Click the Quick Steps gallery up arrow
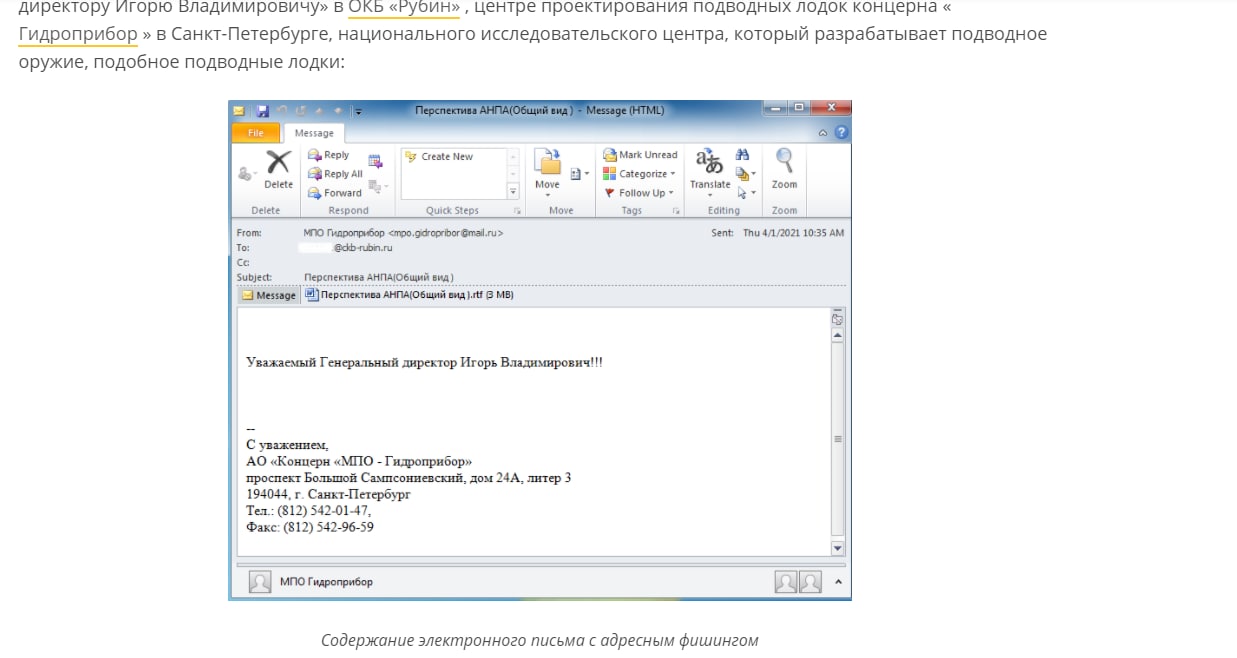 tap(513, 157)
